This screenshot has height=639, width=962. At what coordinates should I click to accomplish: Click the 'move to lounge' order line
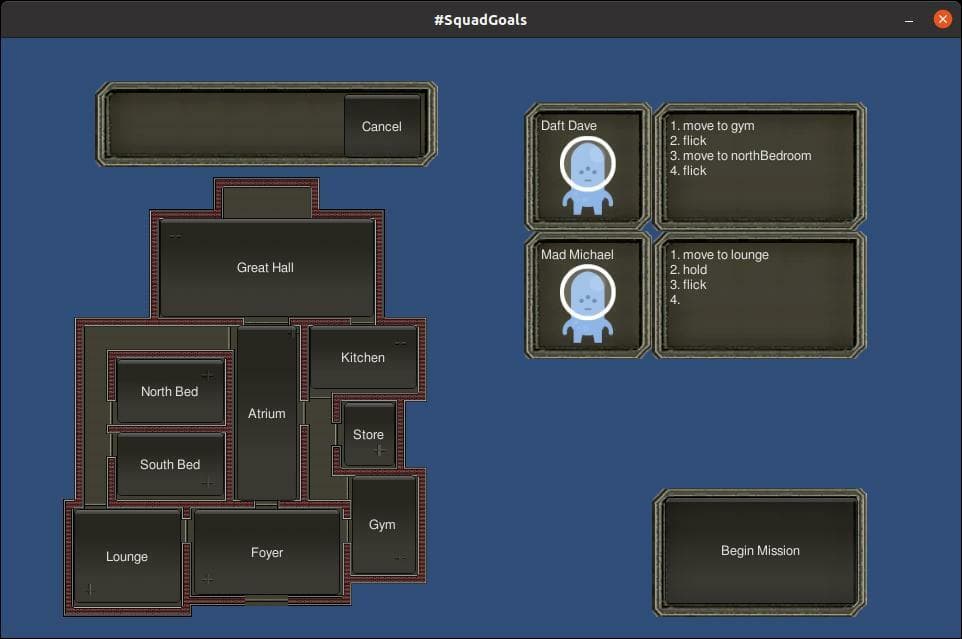coord(719,254)
